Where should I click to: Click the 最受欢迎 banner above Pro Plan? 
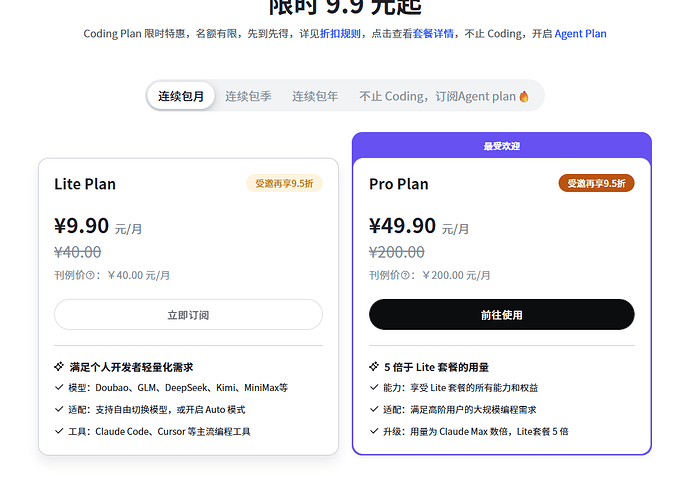pos(502,146)
